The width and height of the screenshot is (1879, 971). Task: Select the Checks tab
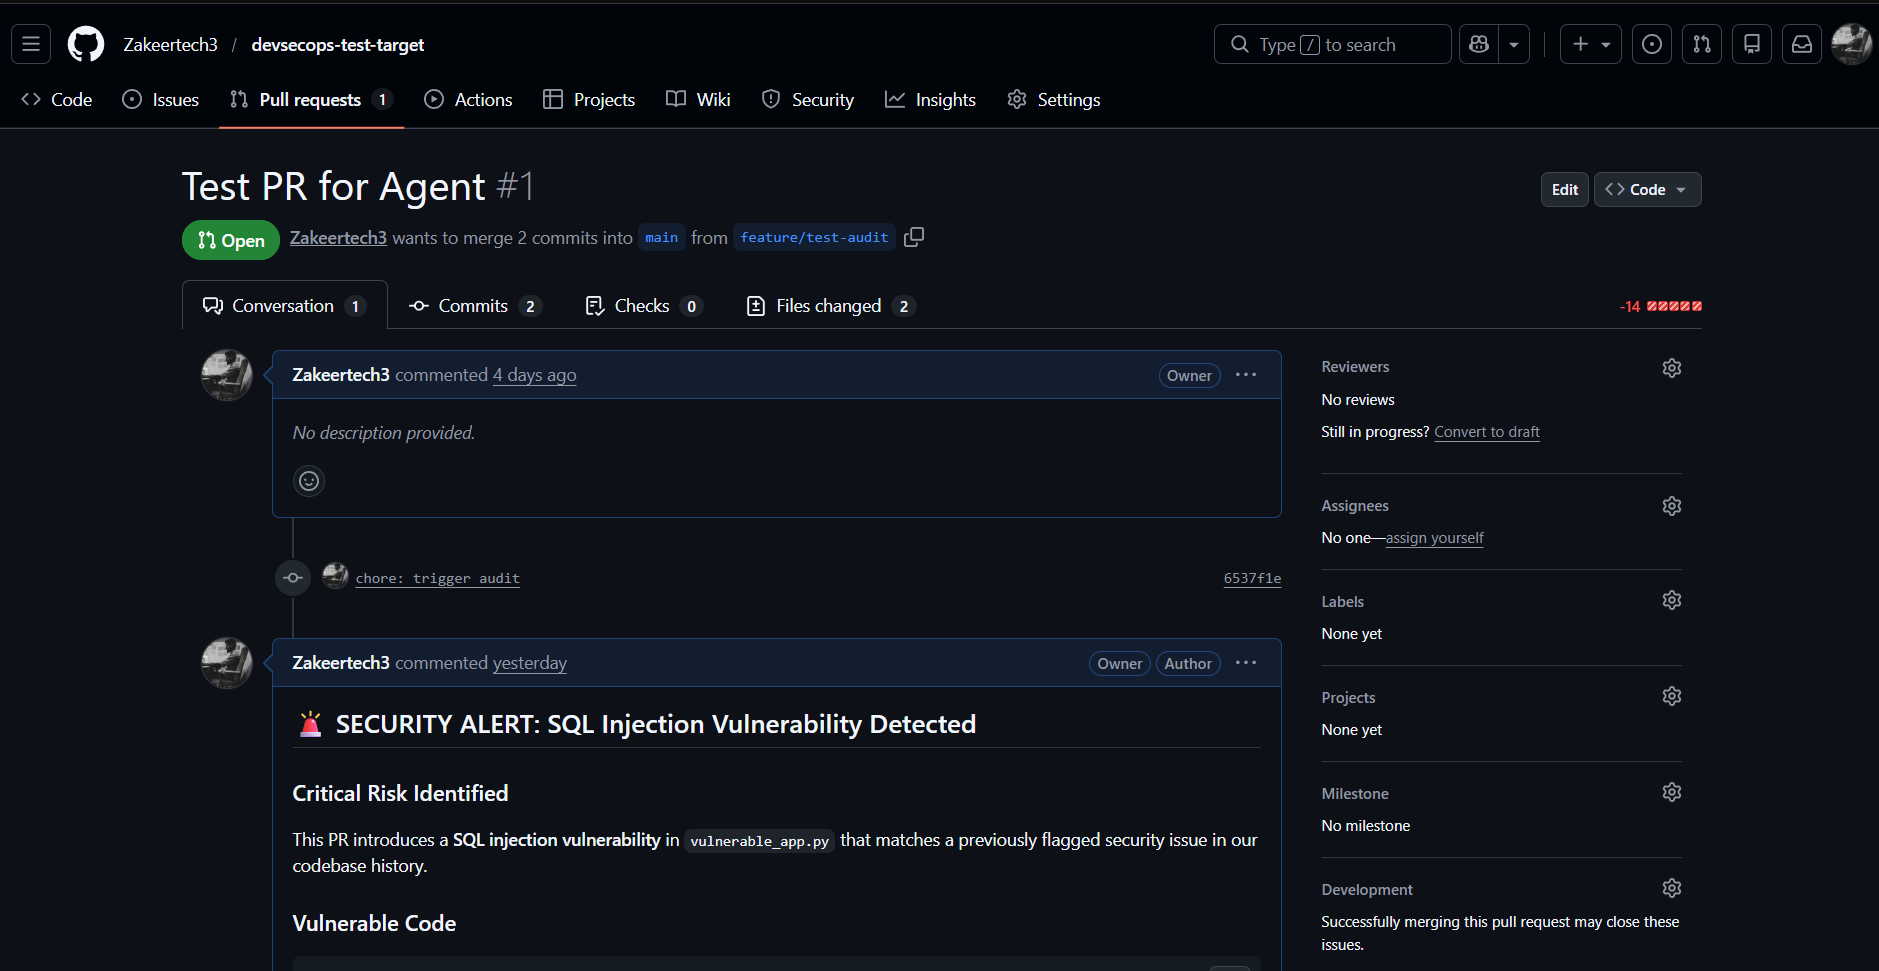click(643, 306)
